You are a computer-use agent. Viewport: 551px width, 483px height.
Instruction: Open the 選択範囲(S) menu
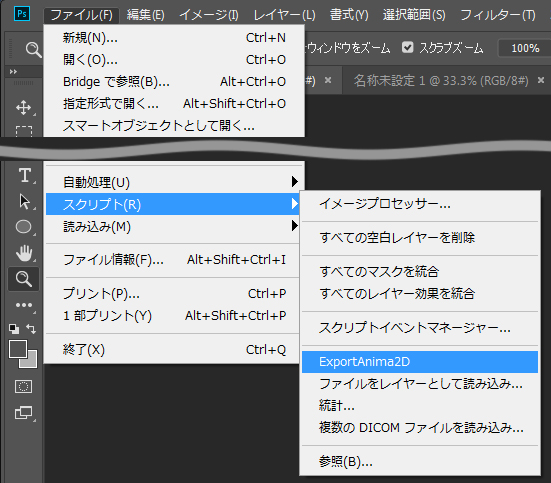414,15
